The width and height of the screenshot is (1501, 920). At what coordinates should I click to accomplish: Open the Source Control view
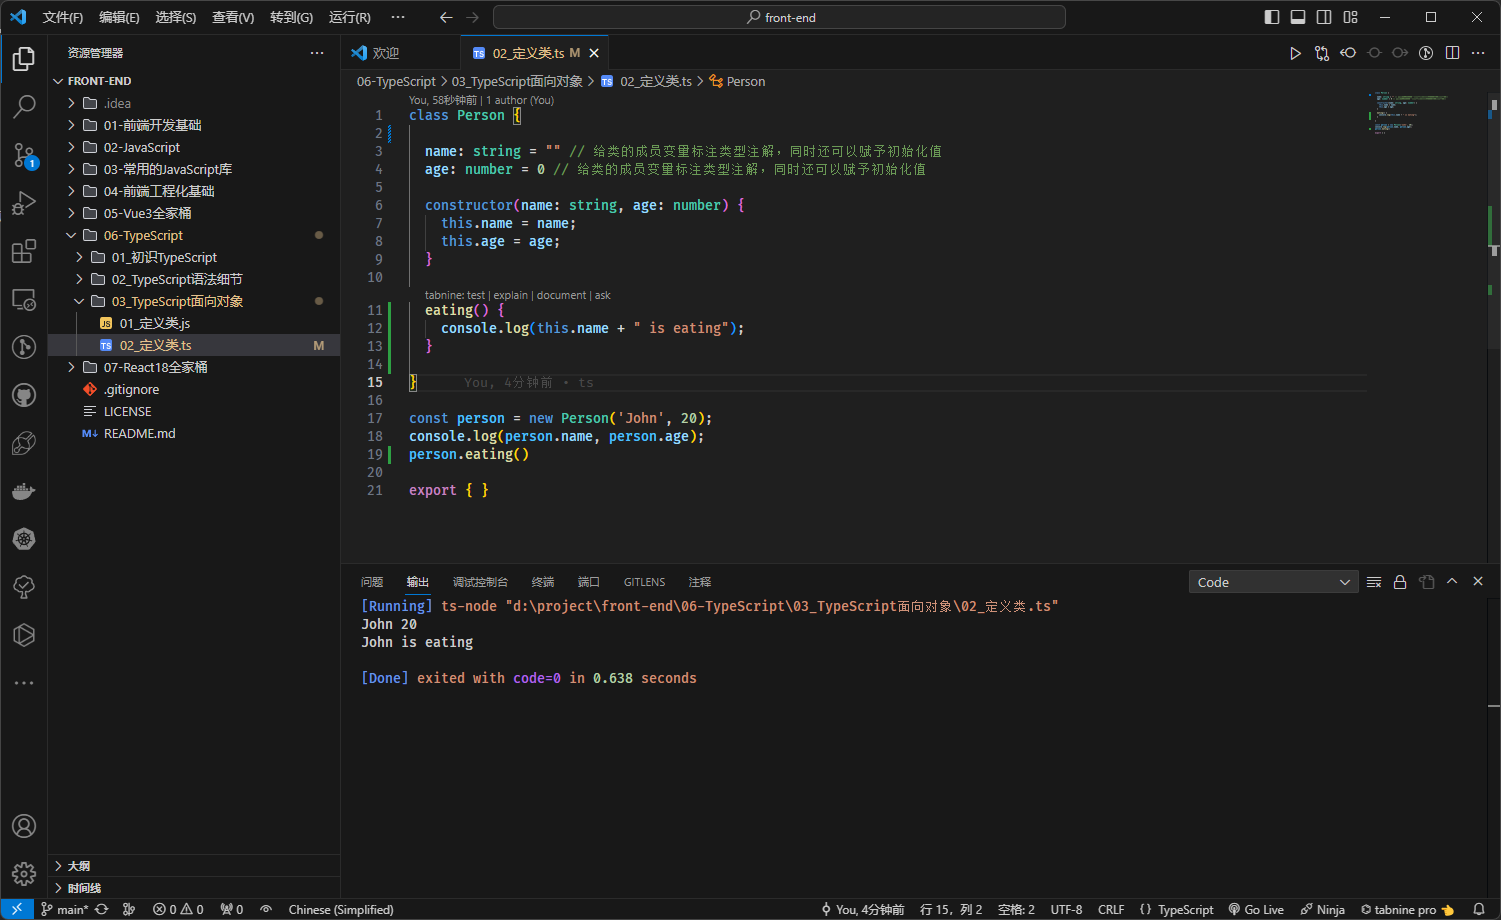pos(24,155)
